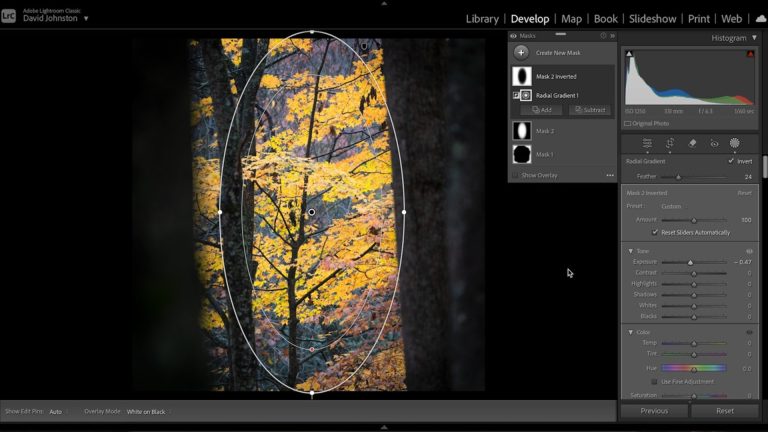Viewport: 768px width, 432px height.
Task: Collapse the Tone section triangle
Action: pyautogui.click(x=630, y=251)
